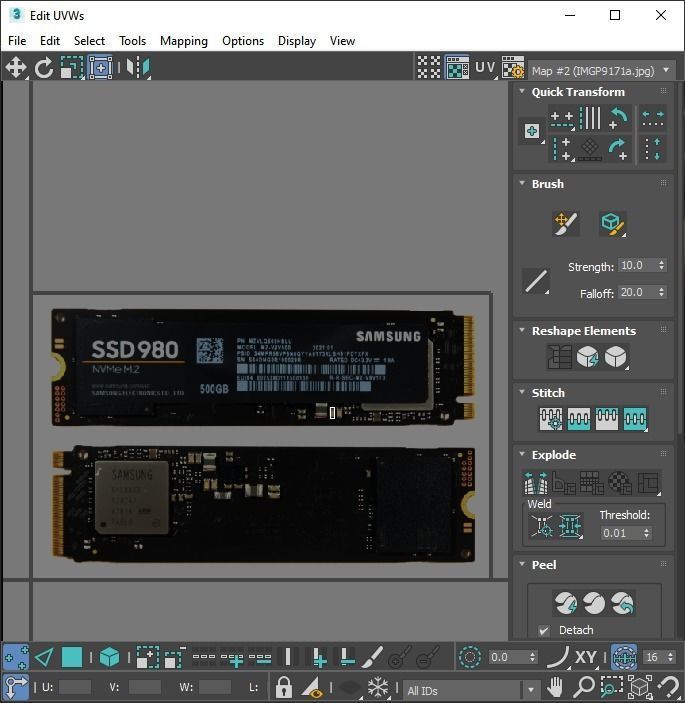The height and width of the screenshot is (703, 685).
Task: Open the Options menu
Action: coord(243,41)
